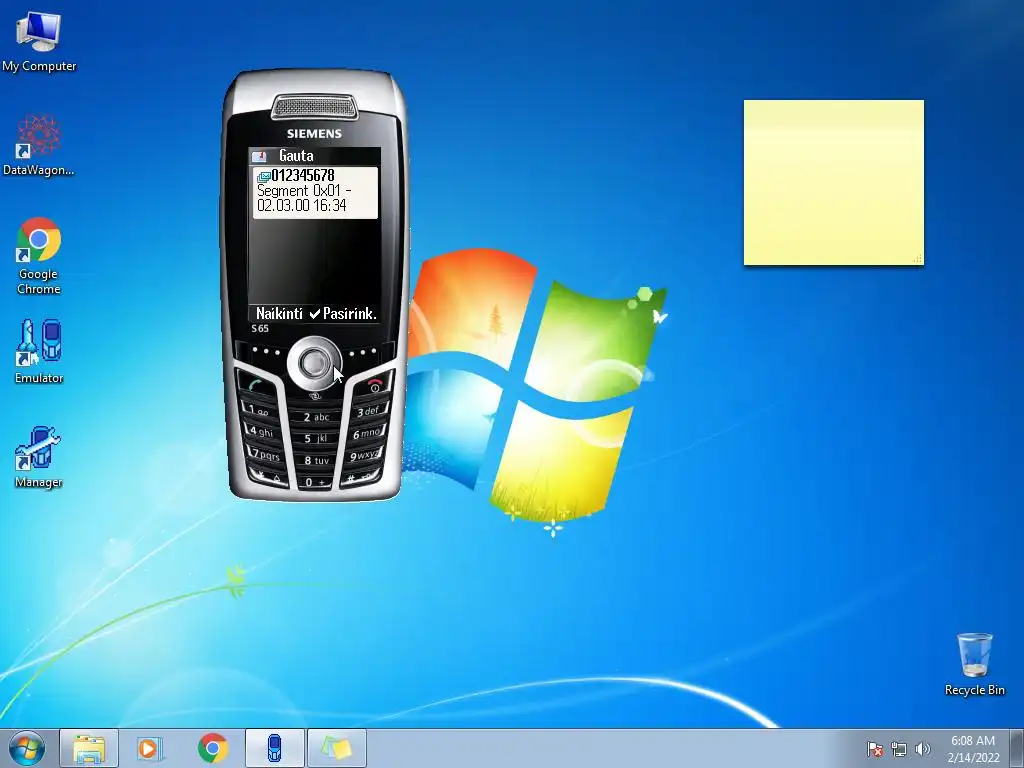Click the browser key below the joystick
Image resolution: width=1024 pixels, height=768 pixels.
pos(315,396)
